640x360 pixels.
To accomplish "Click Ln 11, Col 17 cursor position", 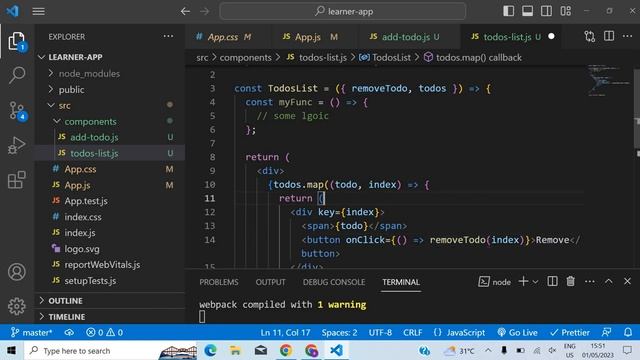I will pyautogui.click(x=285, y=332).
